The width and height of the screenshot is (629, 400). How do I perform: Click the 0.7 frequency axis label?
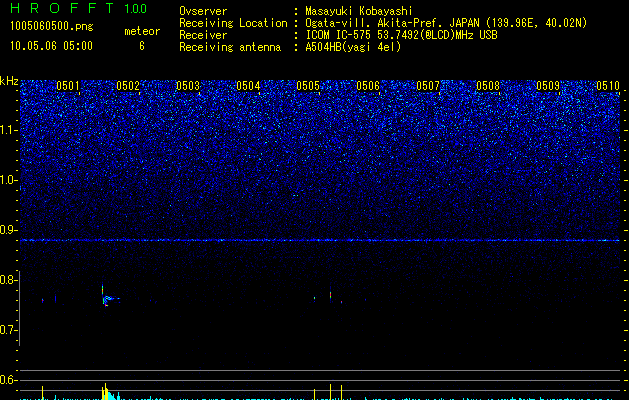tap(9, 330)
